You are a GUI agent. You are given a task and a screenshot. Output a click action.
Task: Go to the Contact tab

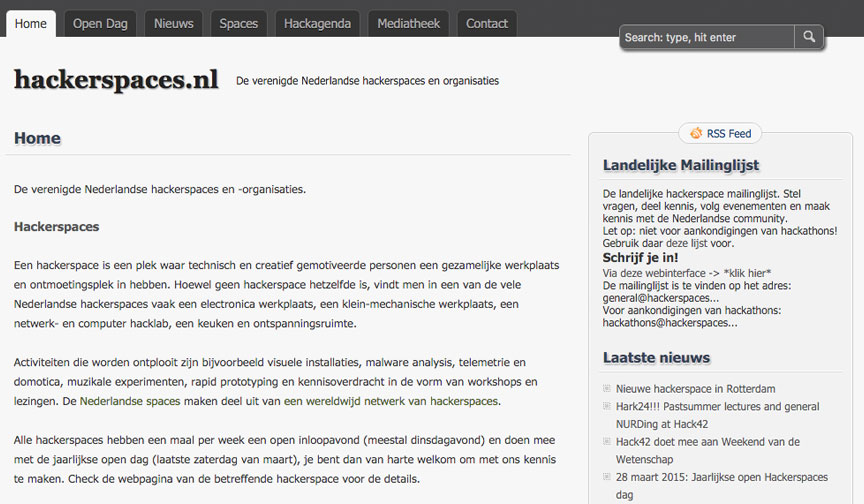coord(487,24)
